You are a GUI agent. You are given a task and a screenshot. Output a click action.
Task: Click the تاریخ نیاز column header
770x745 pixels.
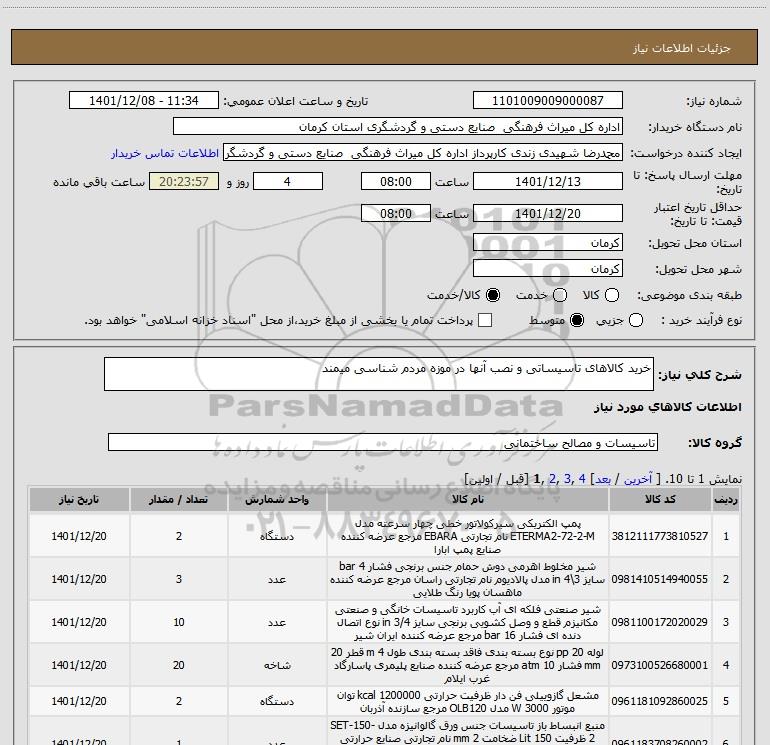point(79,500)
